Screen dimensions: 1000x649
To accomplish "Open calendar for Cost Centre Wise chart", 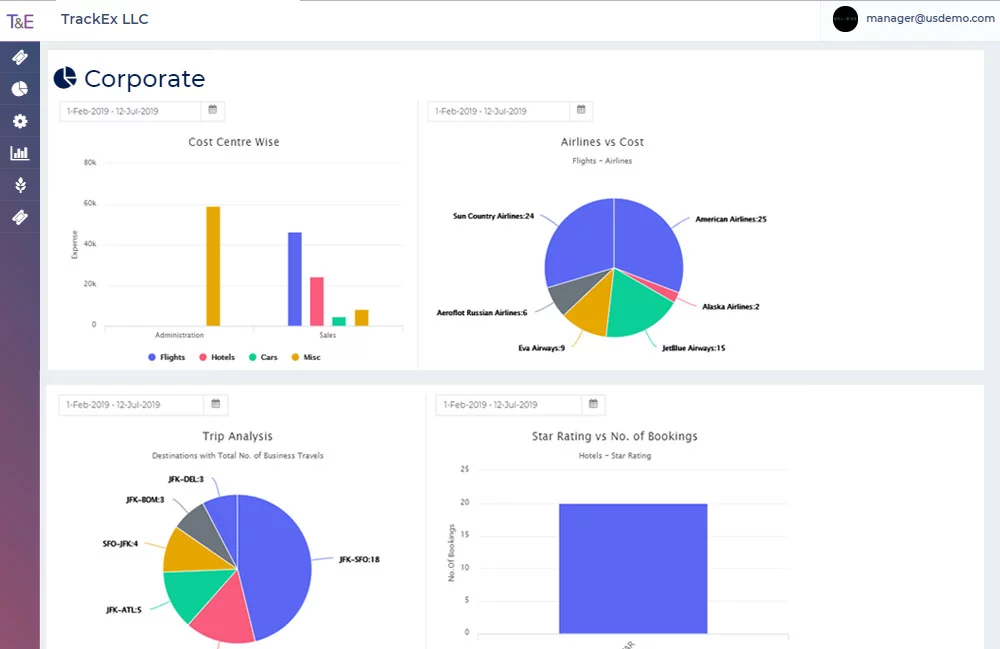I will pos(213,110).
